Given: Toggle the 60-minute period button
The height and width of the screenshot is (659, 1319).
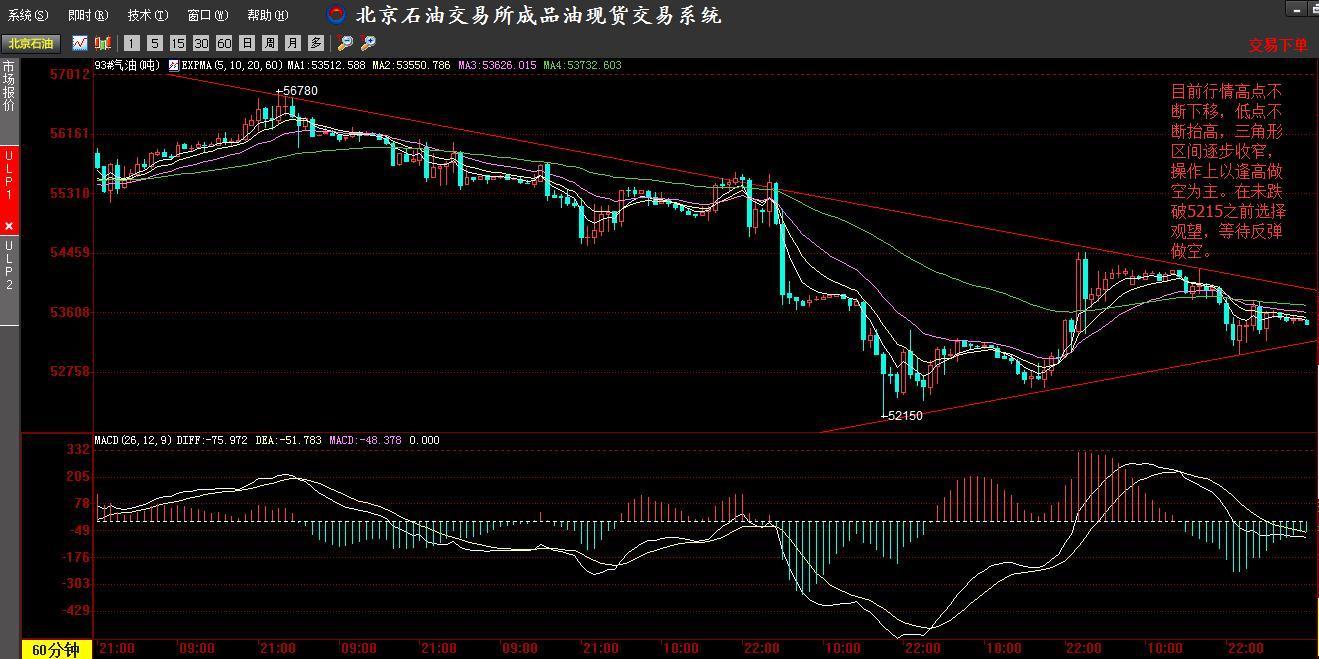Looking at the screenshot, I should (224, 43).
